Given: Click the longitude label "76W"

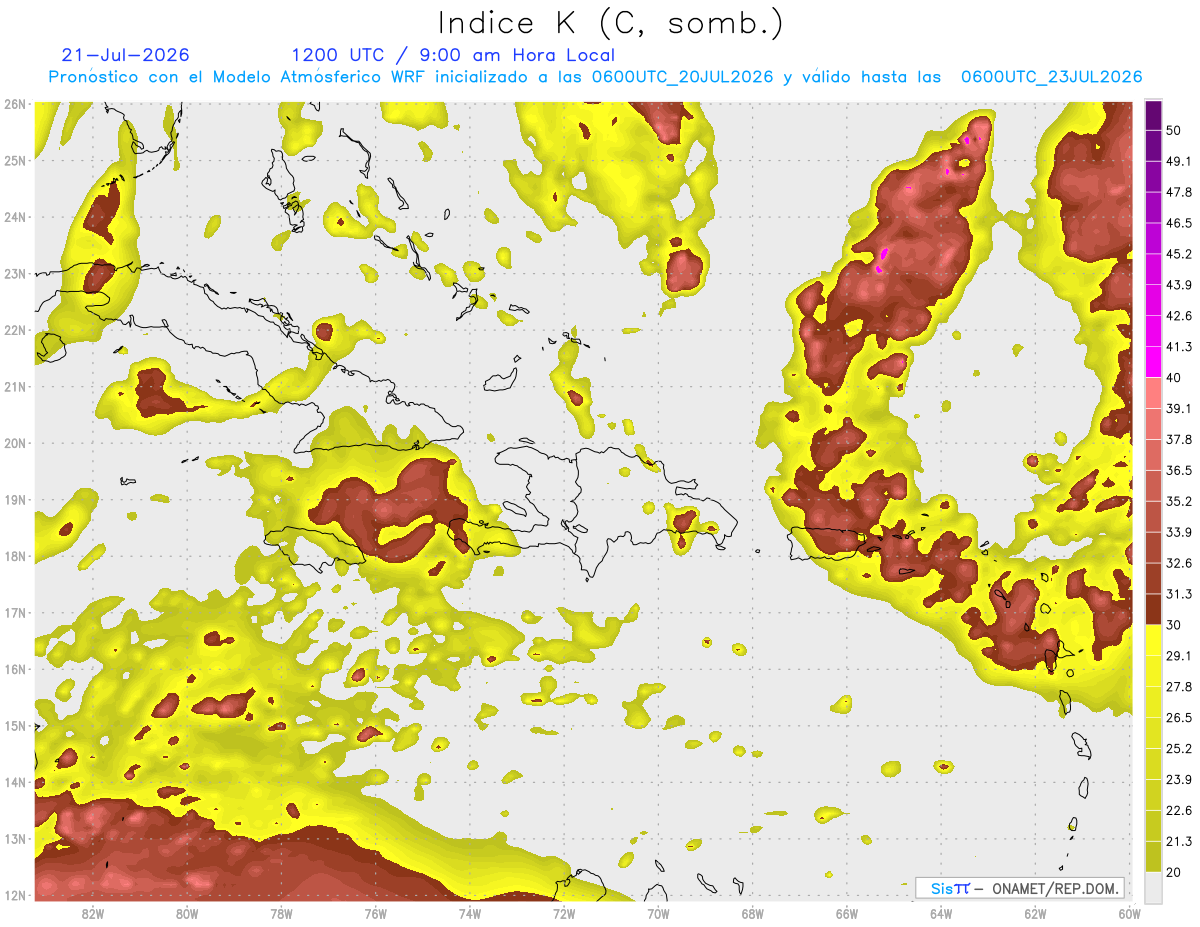Looking at the screenshot, I should (375, 913).
